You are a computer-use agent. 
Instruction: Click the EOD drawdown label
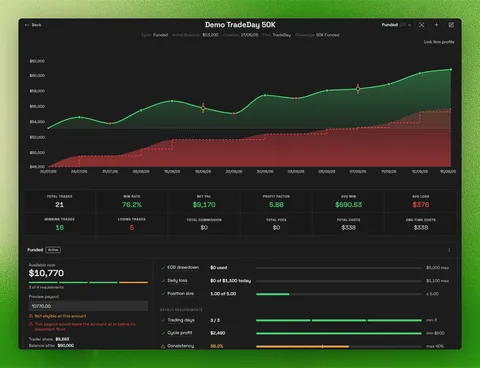pos(183,267)
